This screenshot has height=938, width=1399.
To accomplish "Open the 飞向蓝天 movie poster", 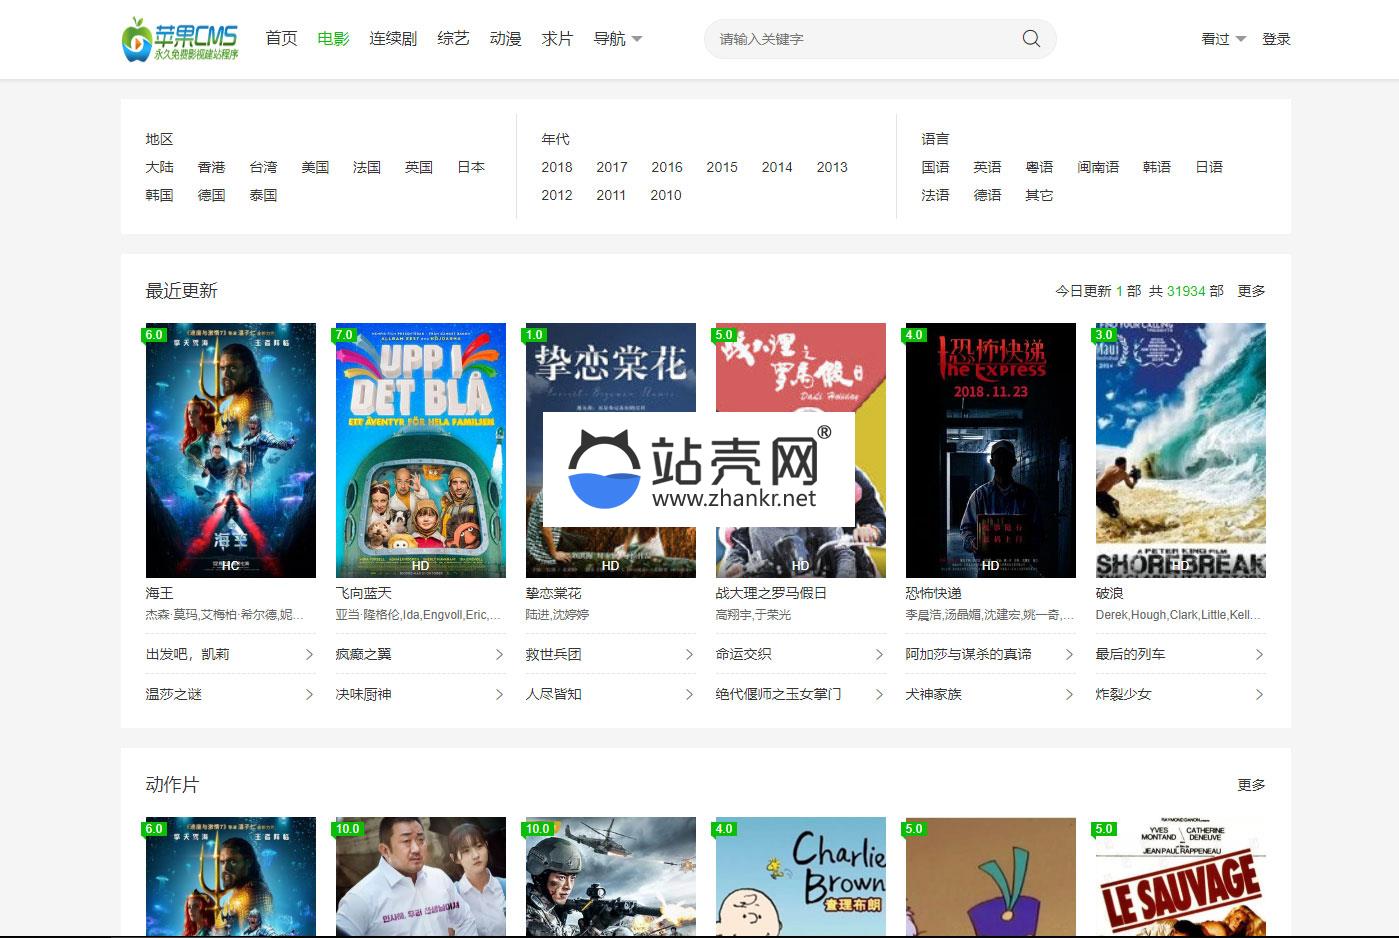I will (x=421, y=450).
